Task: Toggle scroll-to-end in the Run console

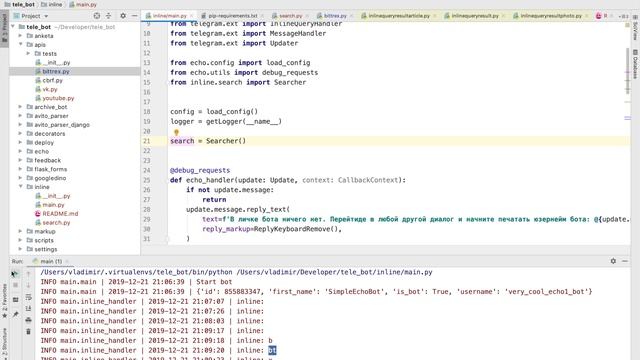Action: (28, 309)
